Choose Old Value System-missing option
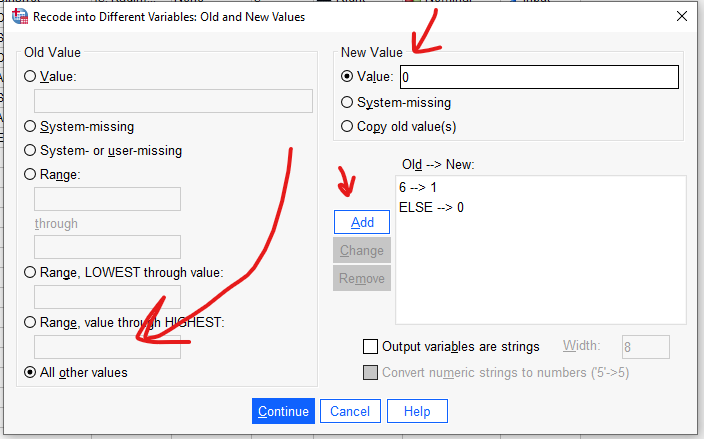The image size is (704, 439). (30, 127)
